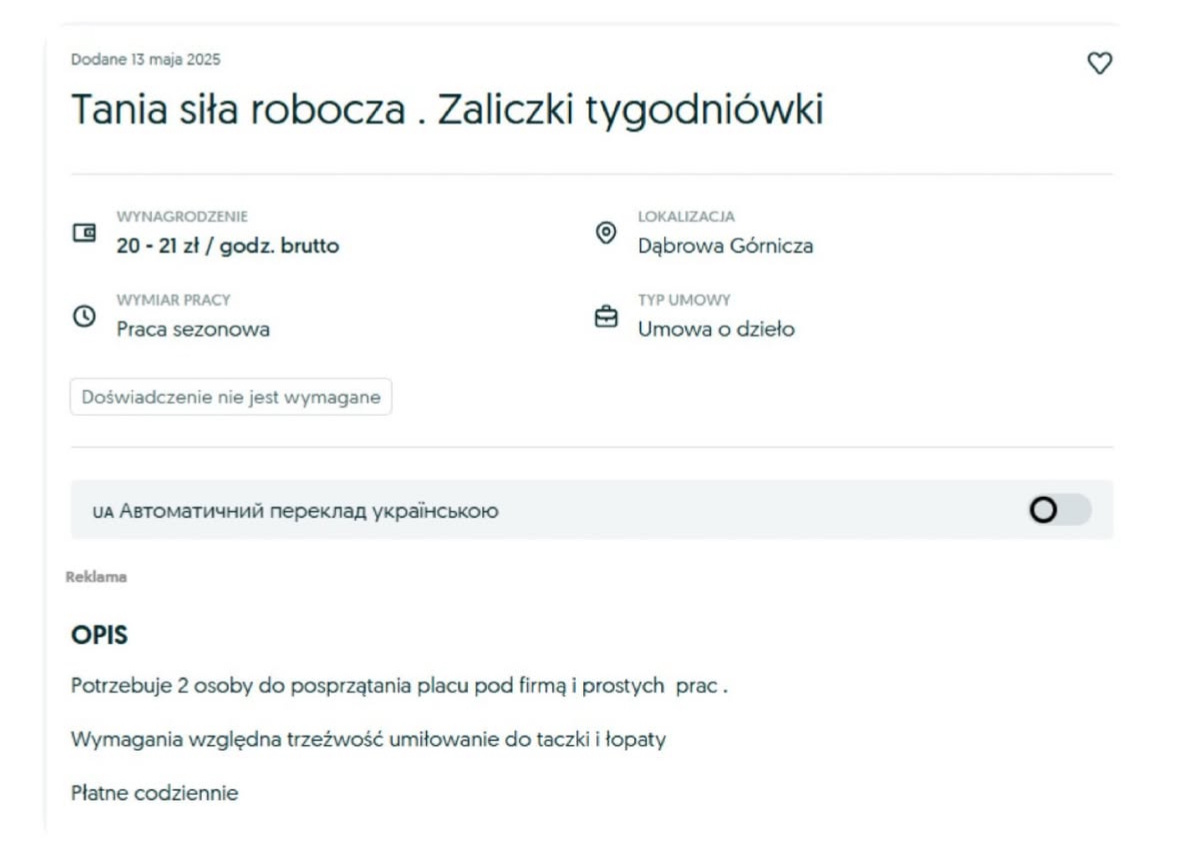Viewport: 1179px width, 842px height.
Task: Click the 'Doświadczenie nie jest wymagane' tag
Action: click(x=231, y=397)
